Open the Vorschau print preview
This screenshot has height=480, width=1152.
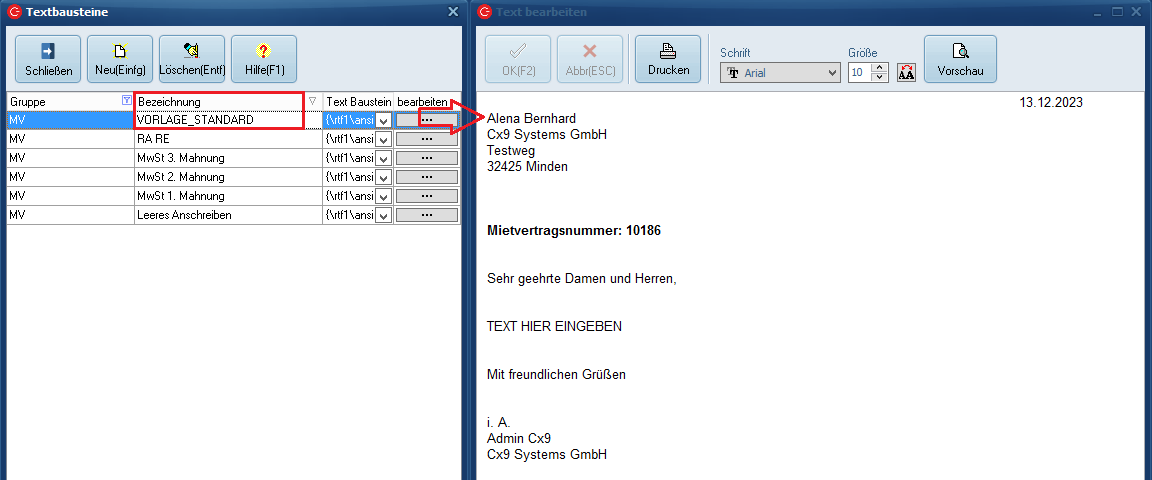point(960,59)
